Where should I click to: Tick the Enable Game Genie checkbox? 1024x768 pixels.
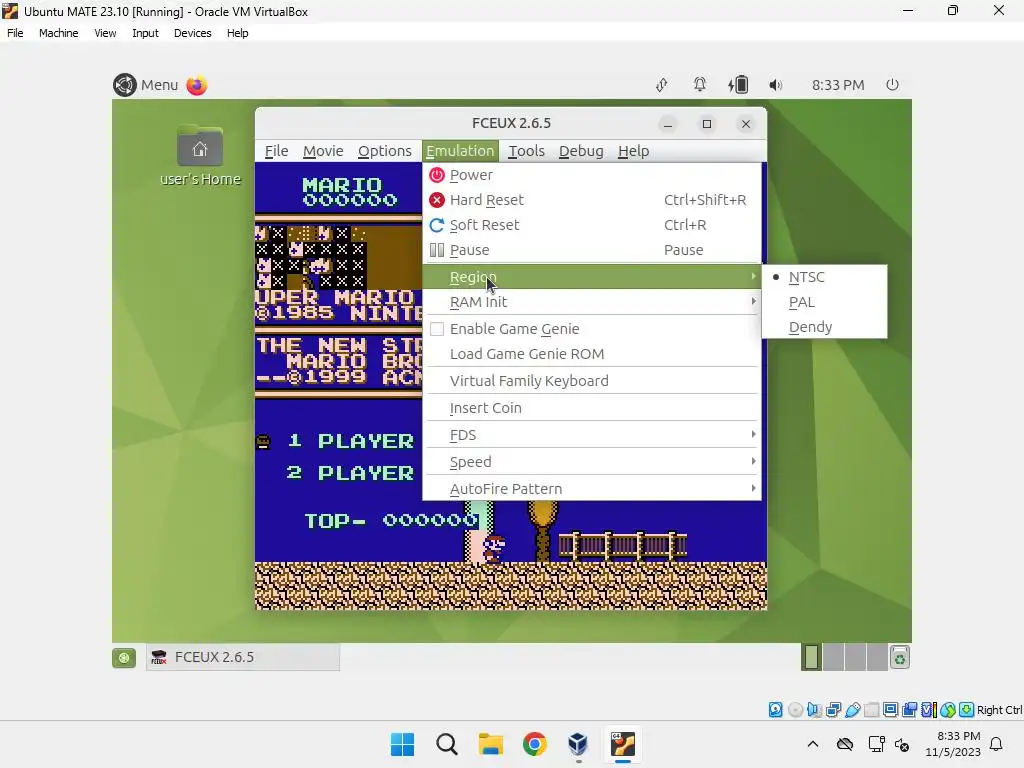pyautogui.click(x=437, y=329)
